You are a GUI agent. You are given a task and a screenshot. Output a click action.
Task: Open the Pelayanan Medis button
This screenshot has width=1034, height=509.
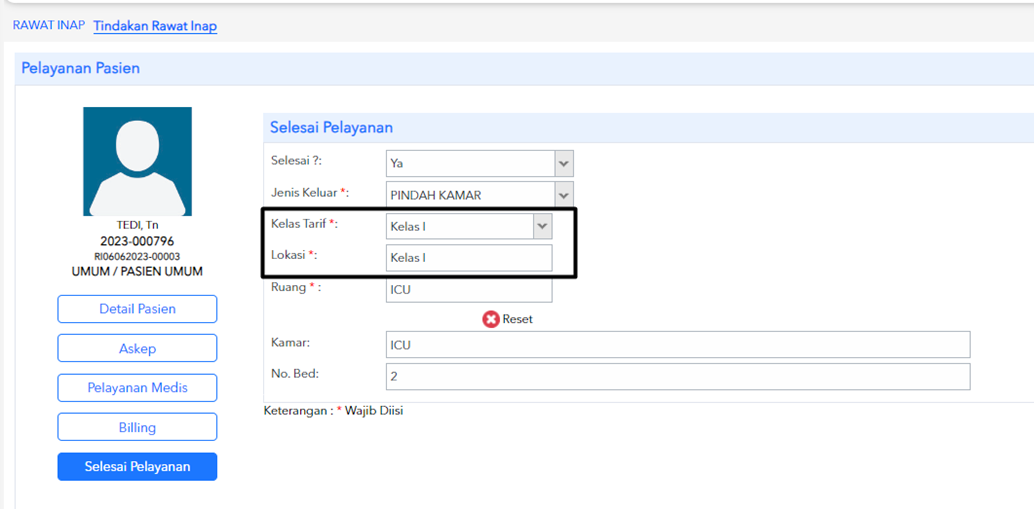[x=137, y=388]
